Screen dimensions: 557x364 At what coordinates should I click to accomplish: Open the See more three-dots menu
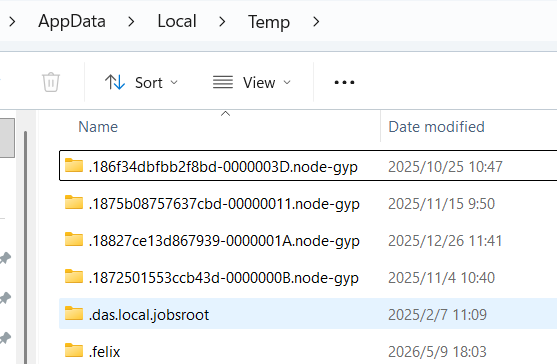click(x=344, y=82)
